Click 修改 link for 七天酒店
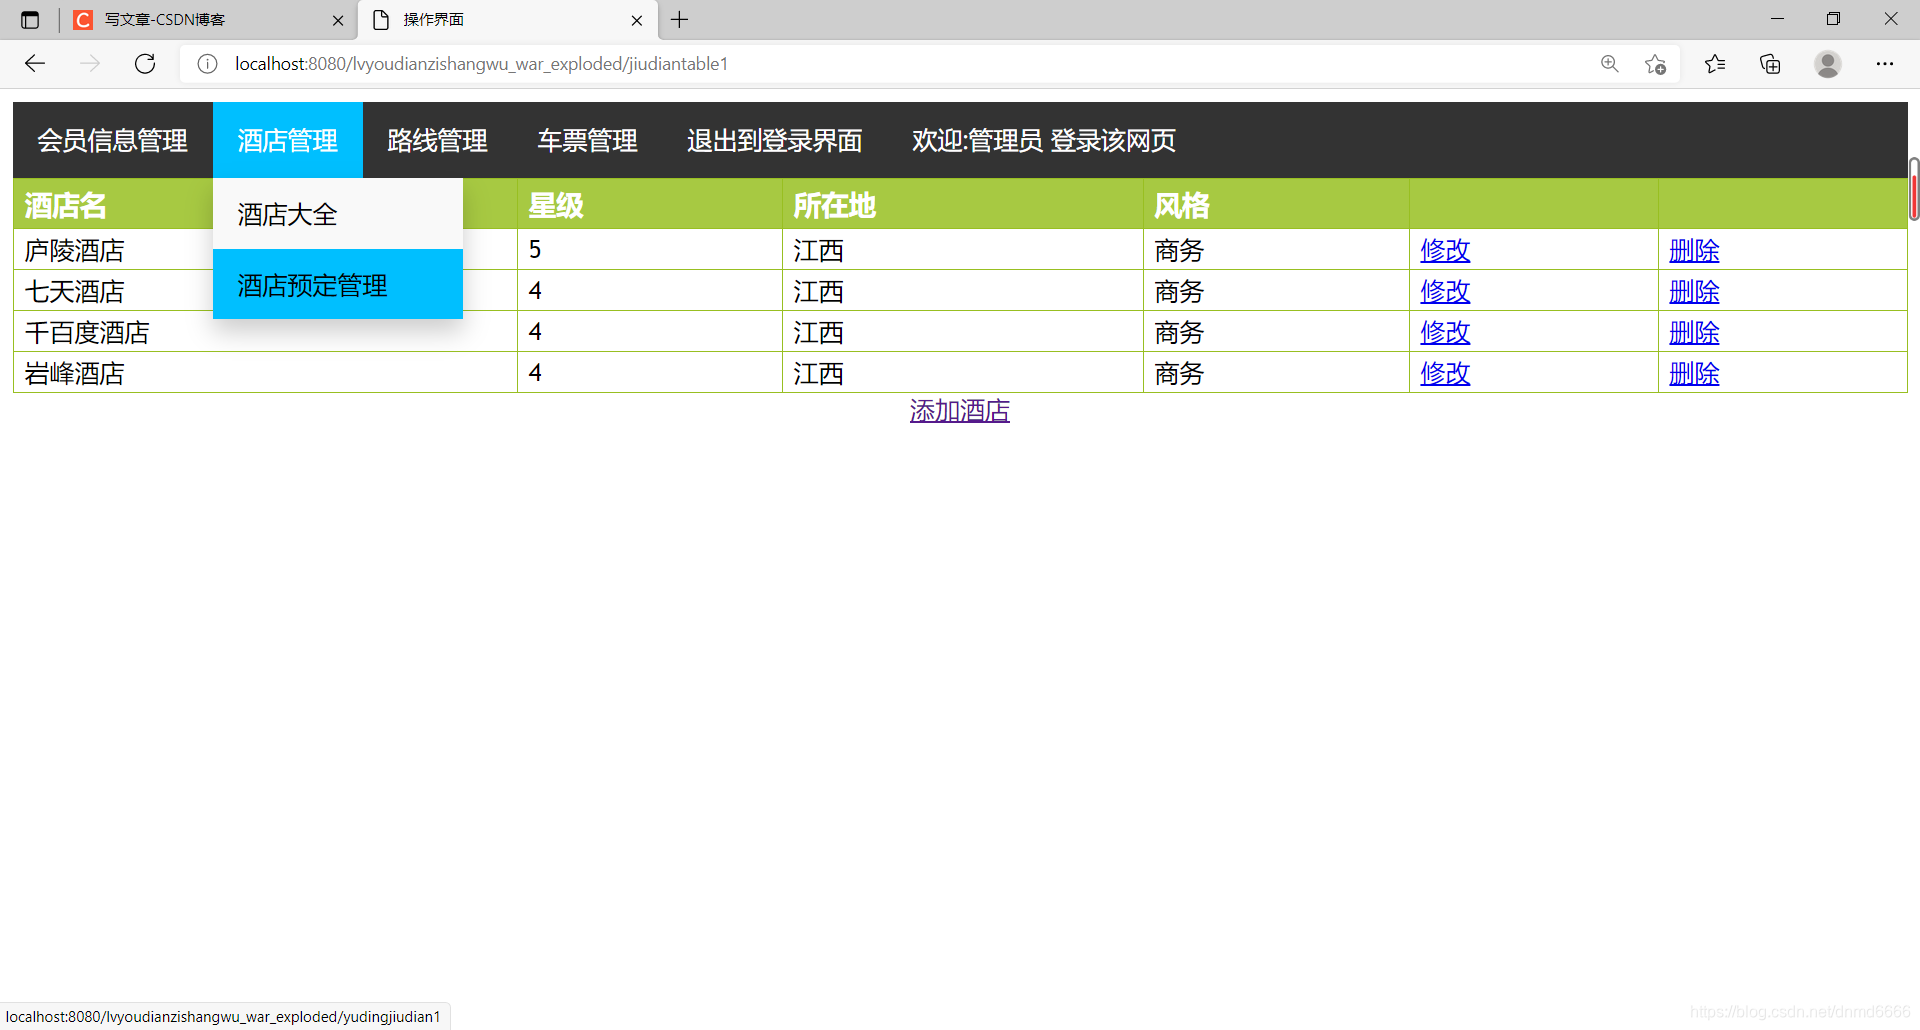This screenshot has width=1920, height=1030. 1445,291
